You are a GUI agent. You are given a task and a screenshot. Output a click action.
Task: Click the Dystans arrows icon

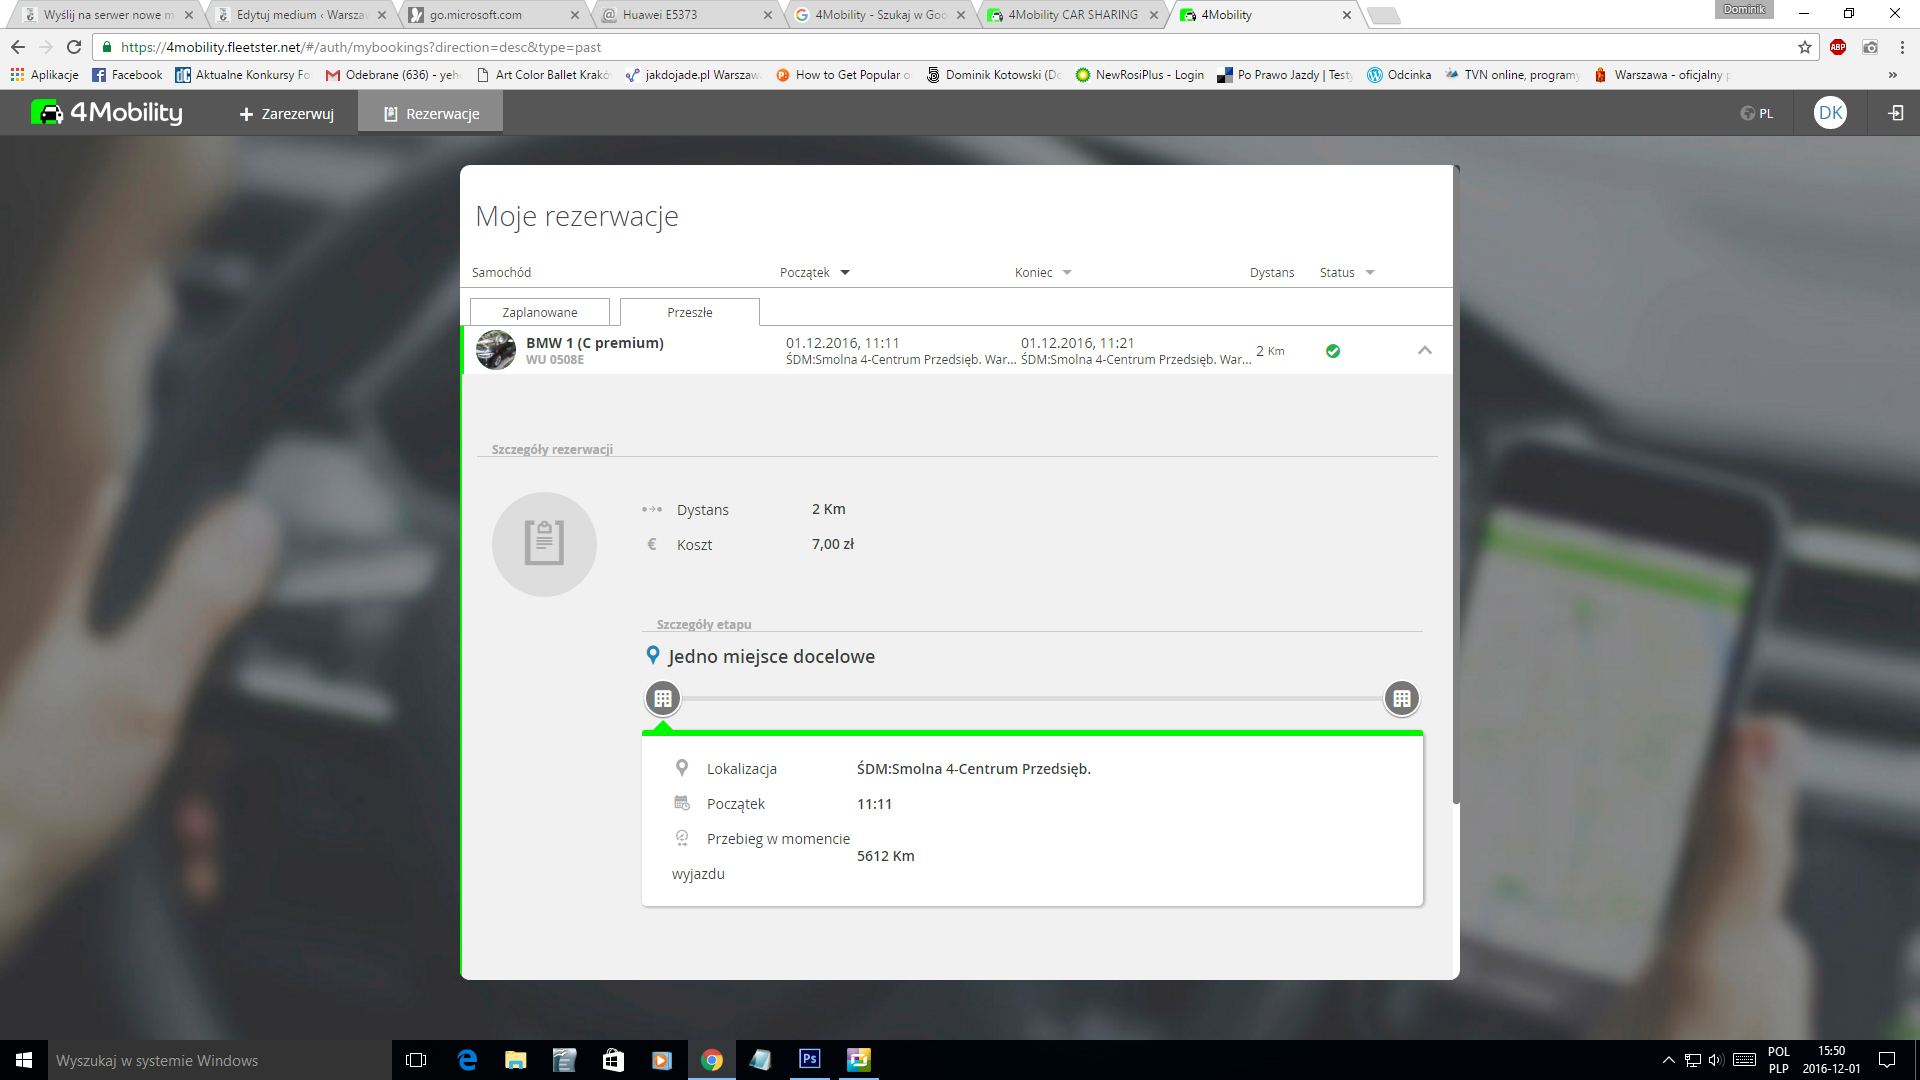tap(652, 509)
